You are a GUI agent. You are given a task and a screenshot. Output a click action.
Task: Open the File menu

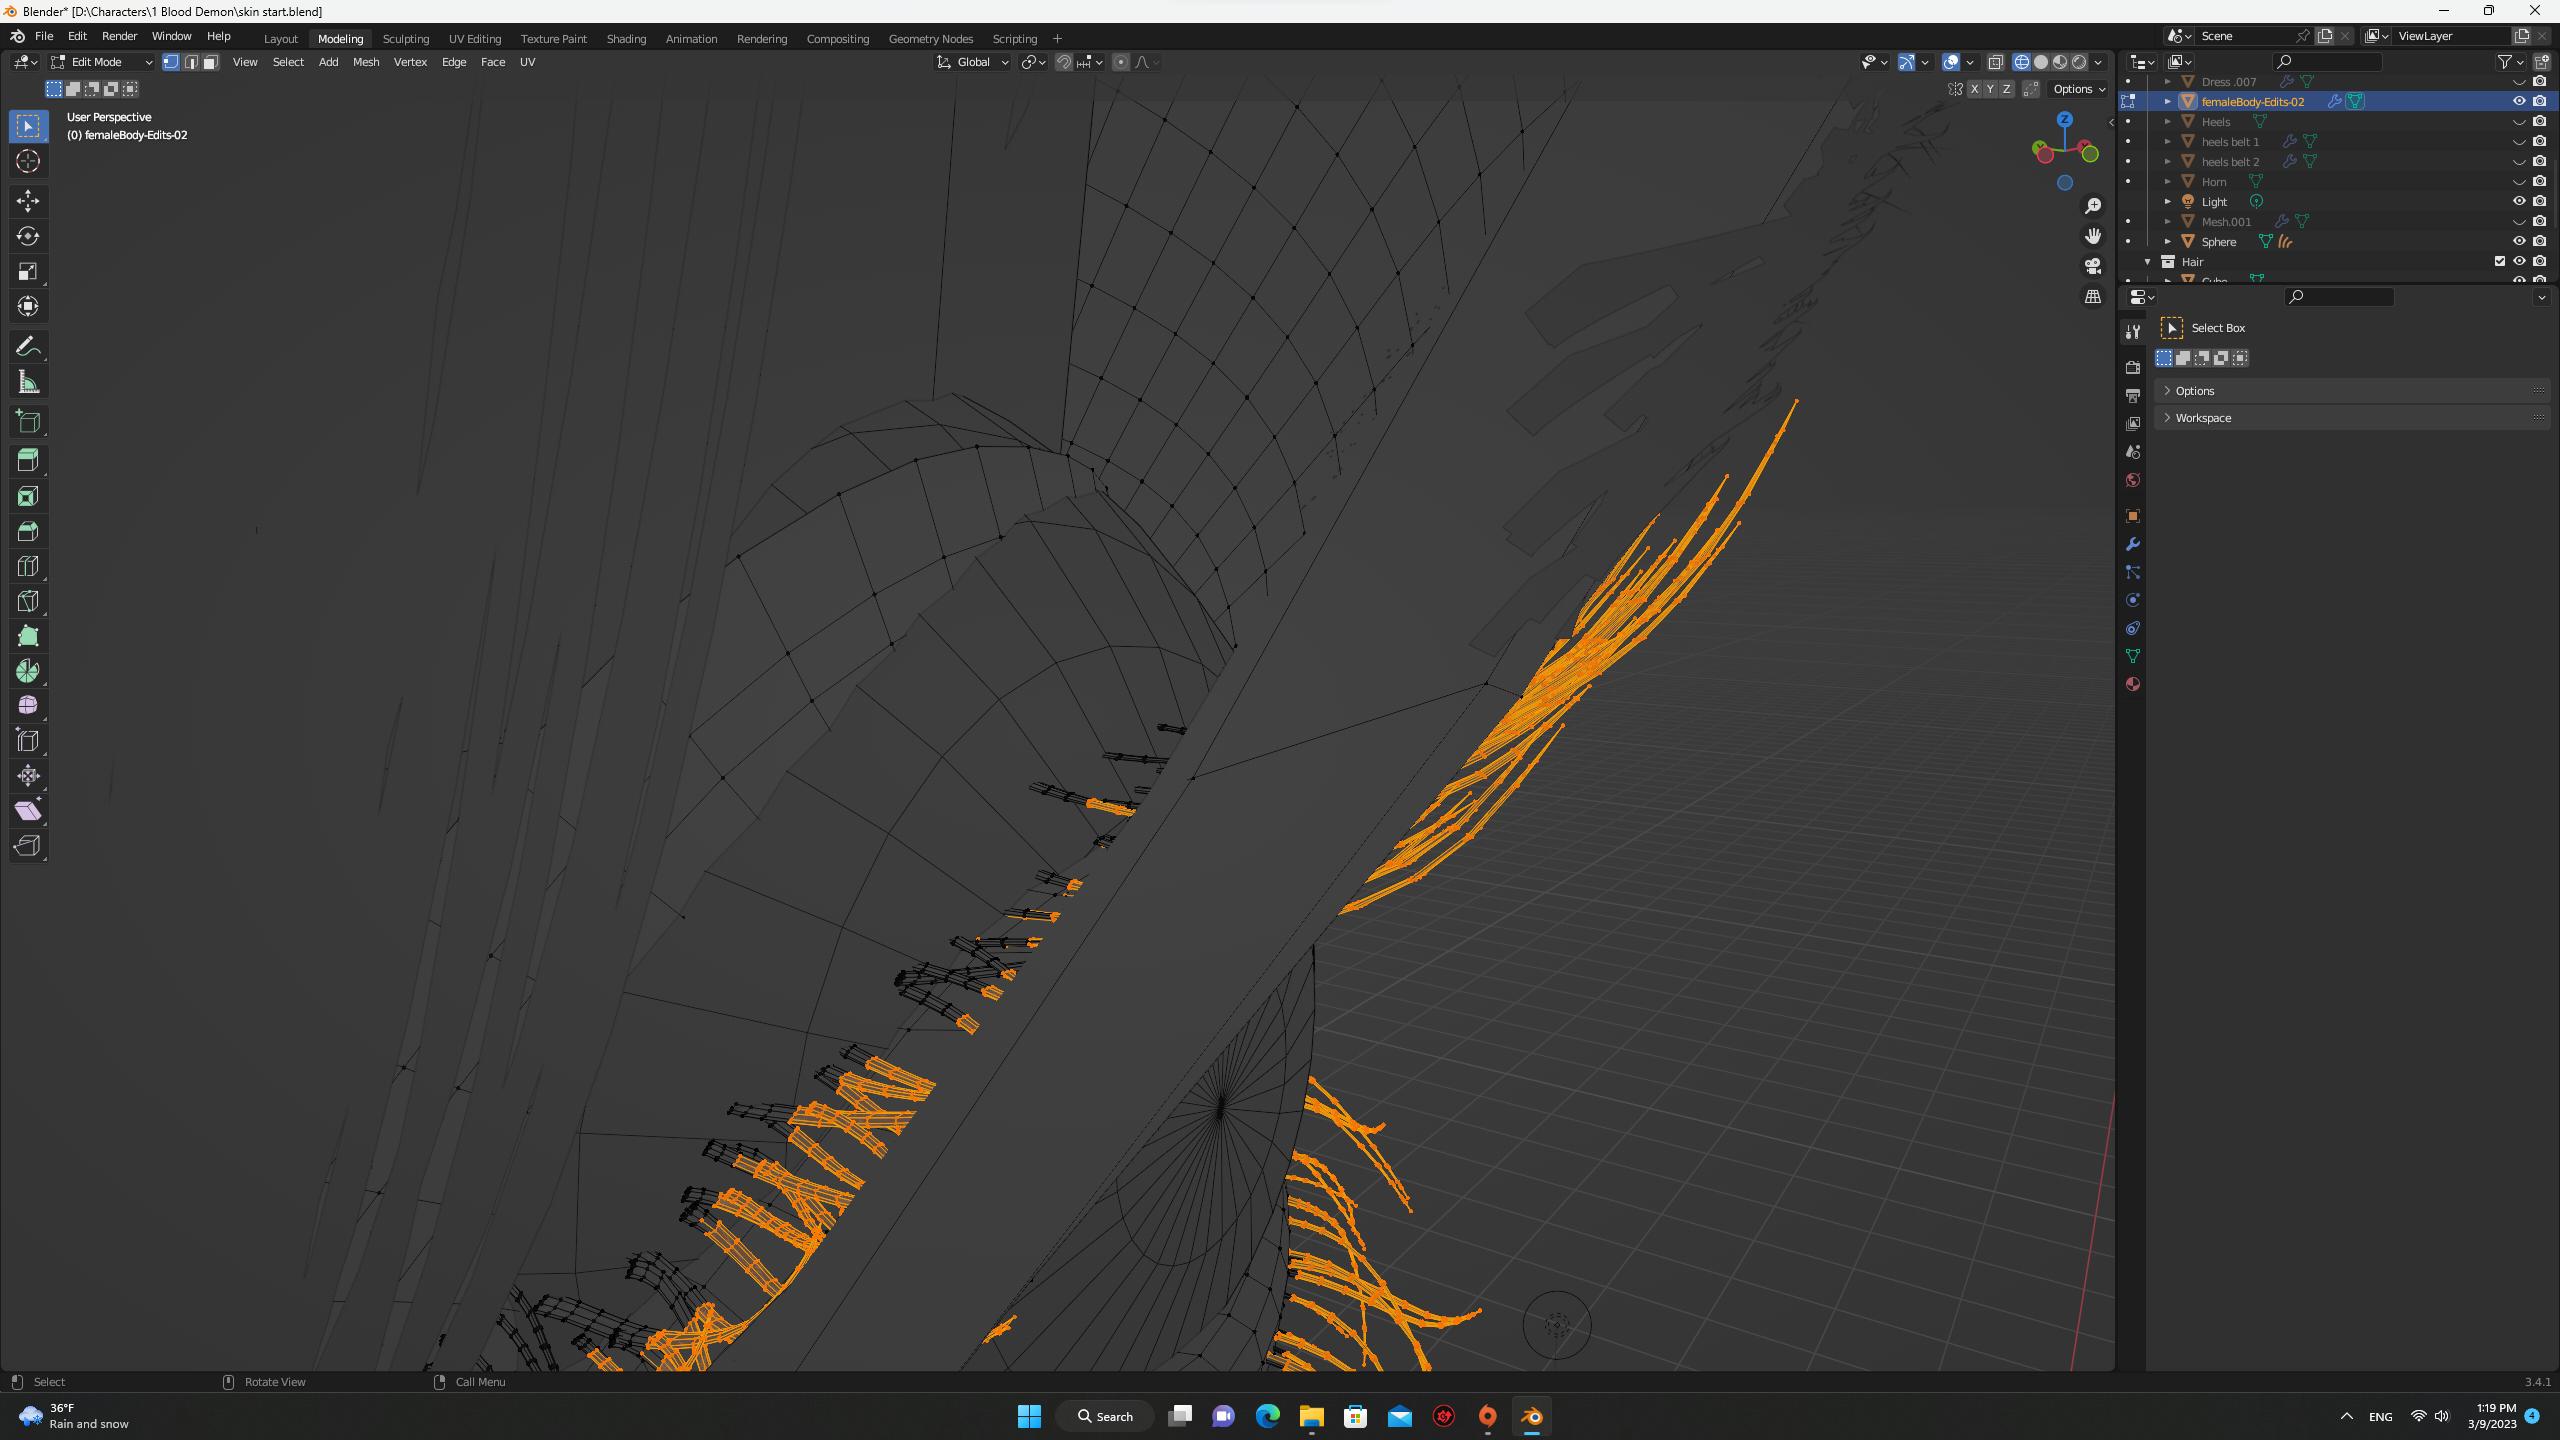coord(44,36)
